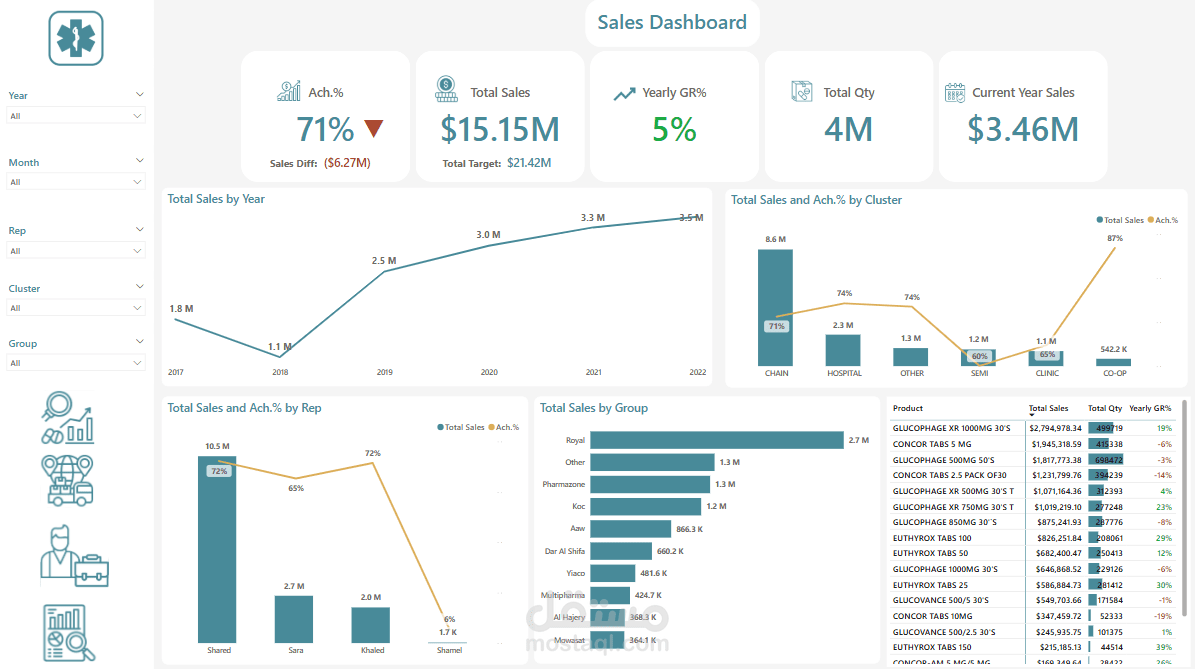Screen dimensions: 1195x669
Task: Open the sales analysis navigation icon with magnifier
Action: [x=68, y=418]
